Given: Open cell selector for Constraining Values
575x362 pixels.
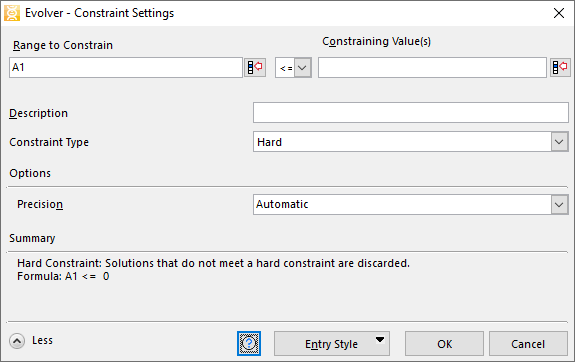Looking at the screenshot, I should (x=560, y=67).
